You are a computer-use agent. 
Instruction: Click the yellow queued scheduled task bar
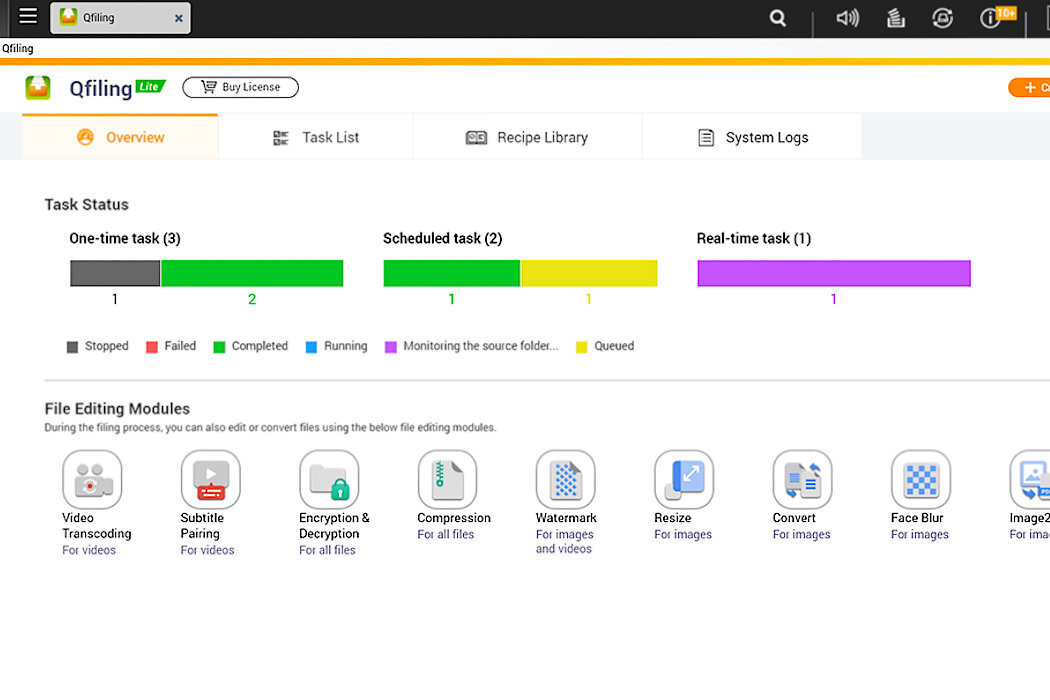[588, 274]
